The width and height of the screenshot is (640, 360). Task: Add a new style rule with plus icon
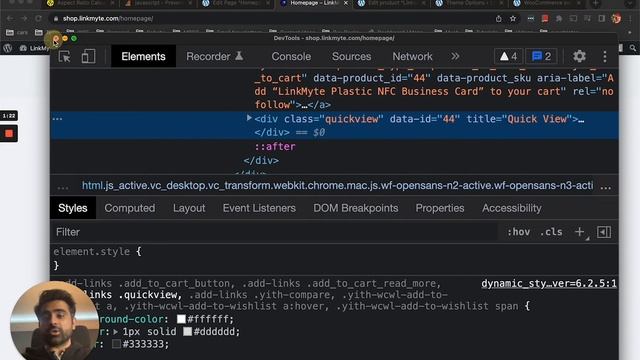tap(580, 232)
